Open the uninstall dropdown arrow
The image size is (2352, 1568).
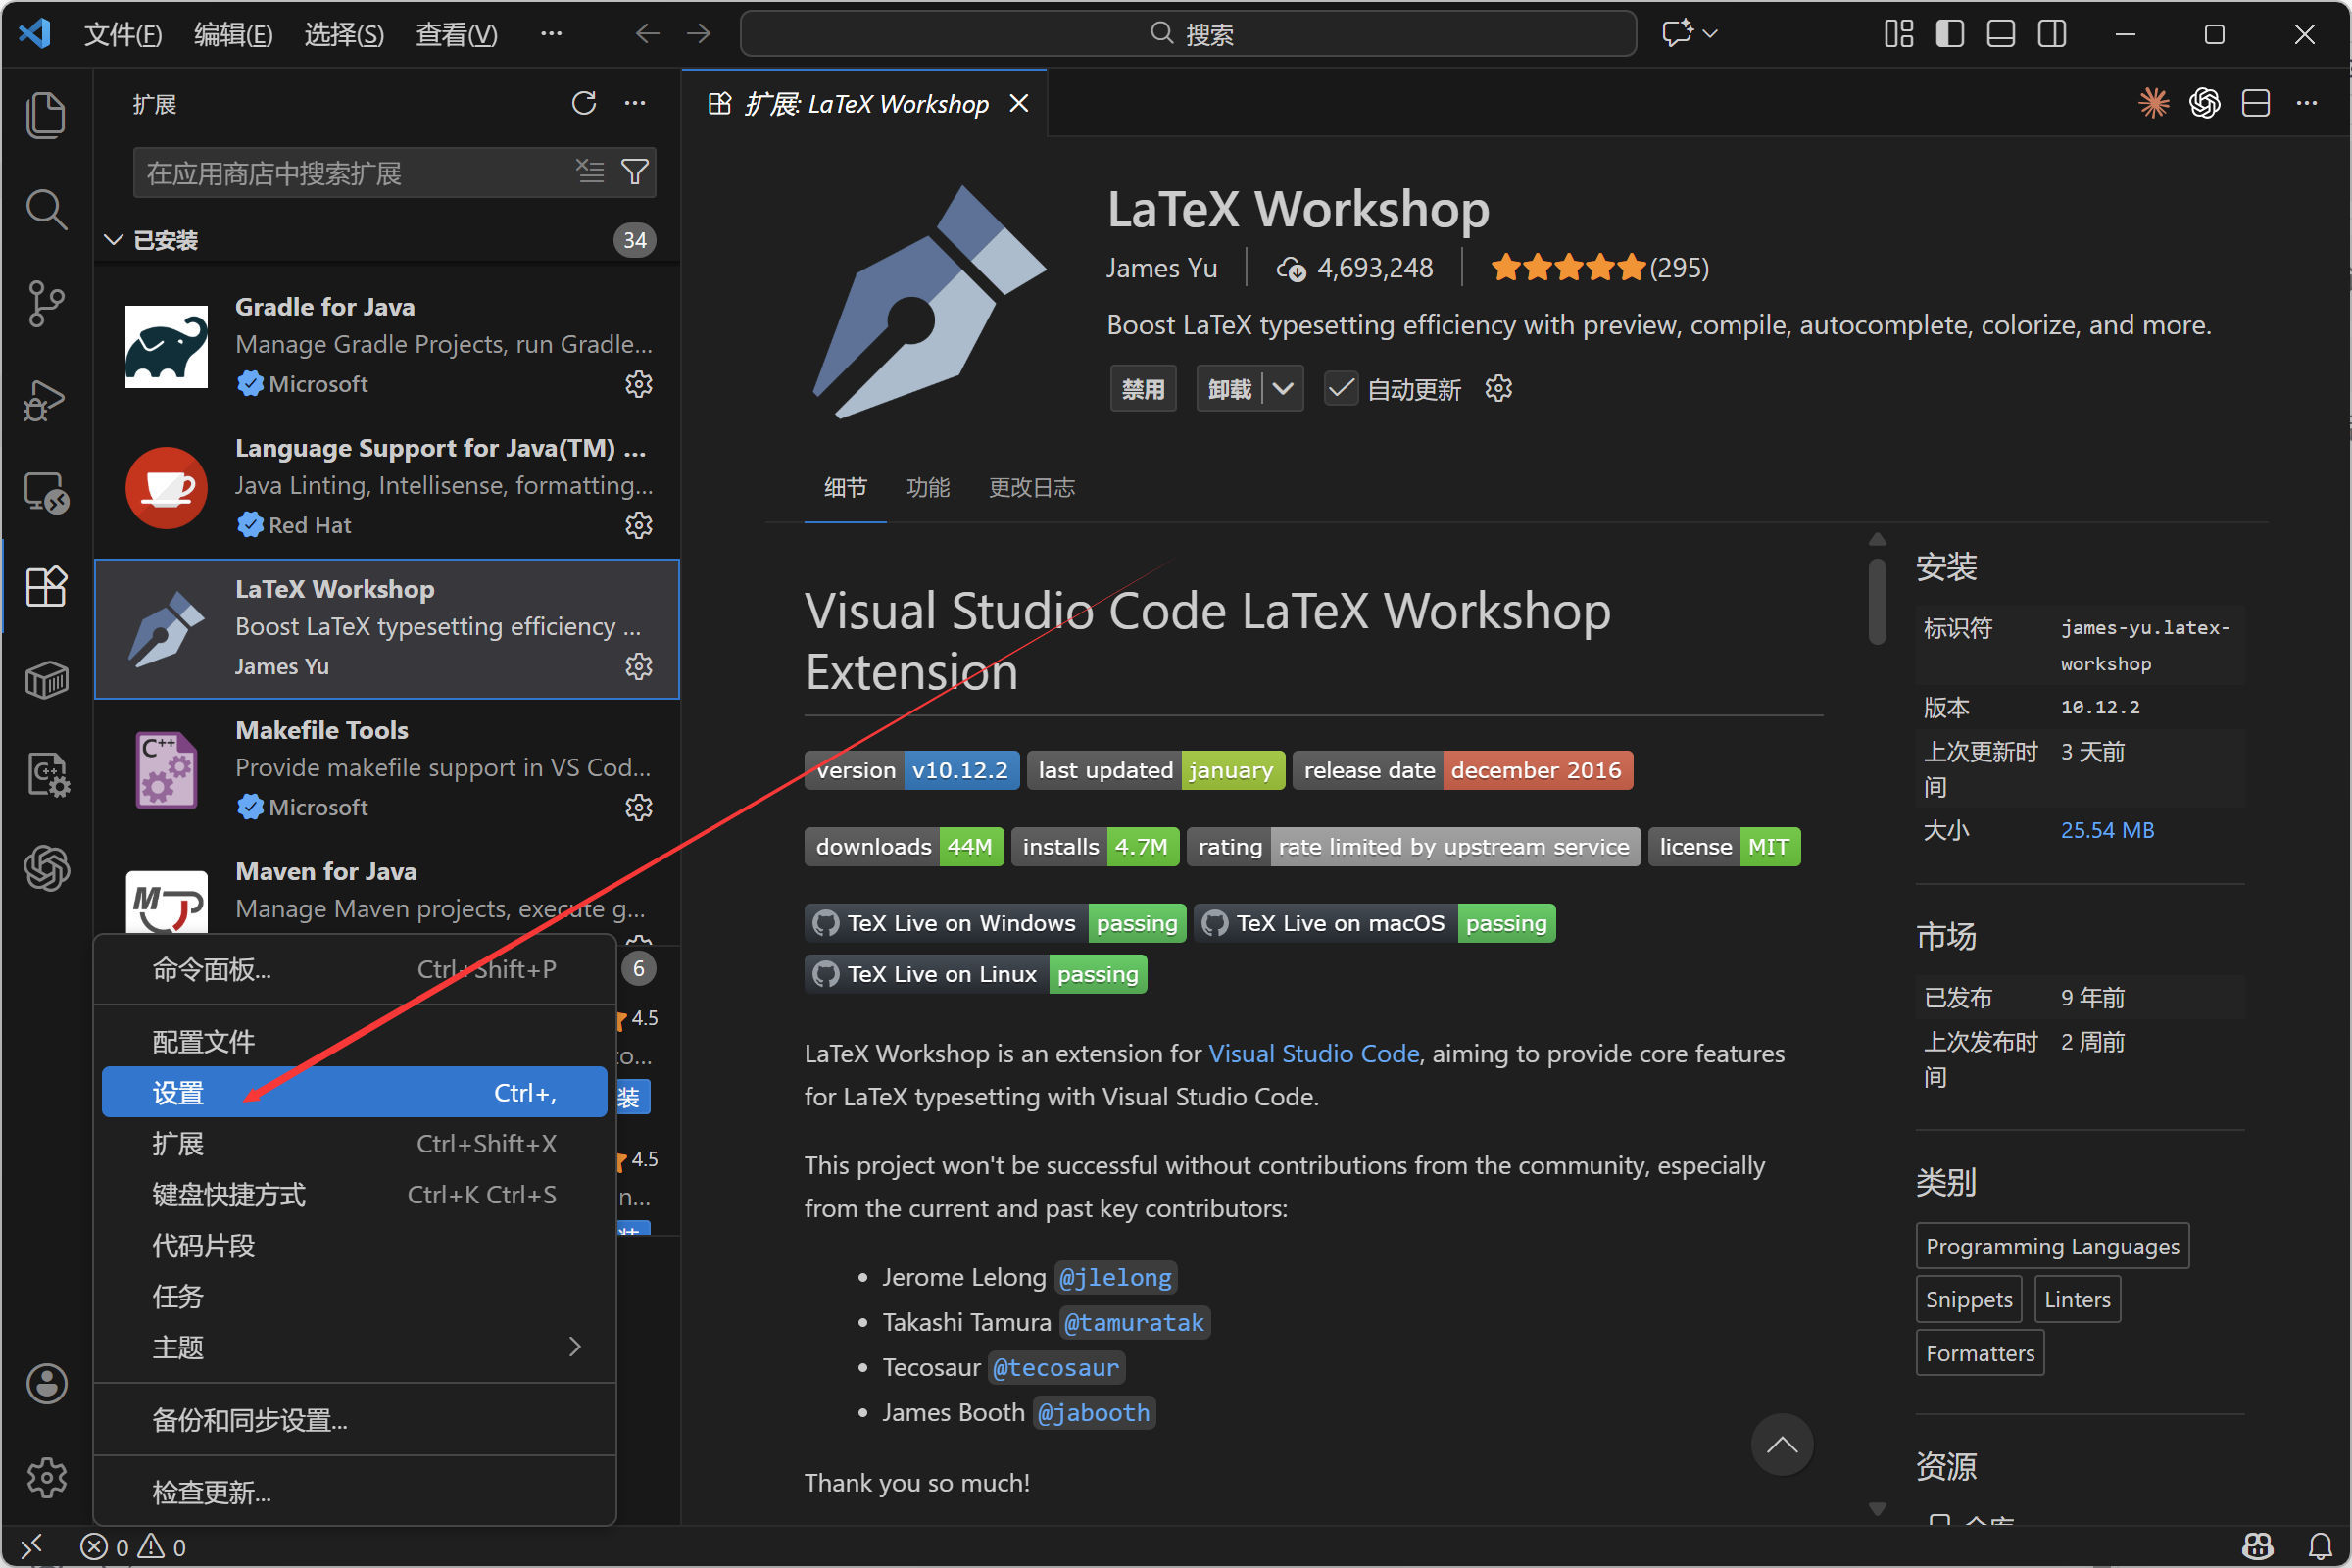point(1284,389)
